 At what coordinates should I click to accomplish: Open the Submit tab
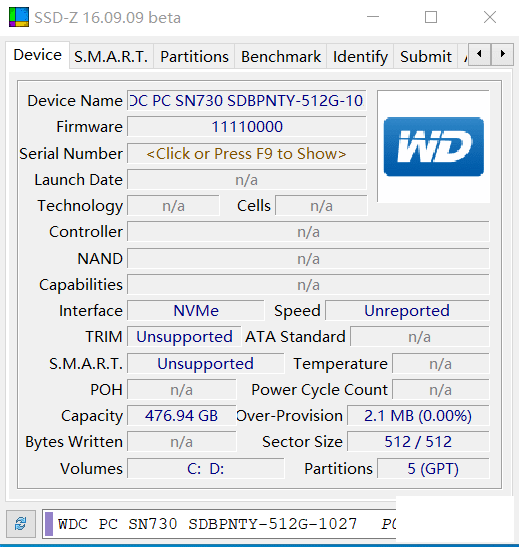426,57
